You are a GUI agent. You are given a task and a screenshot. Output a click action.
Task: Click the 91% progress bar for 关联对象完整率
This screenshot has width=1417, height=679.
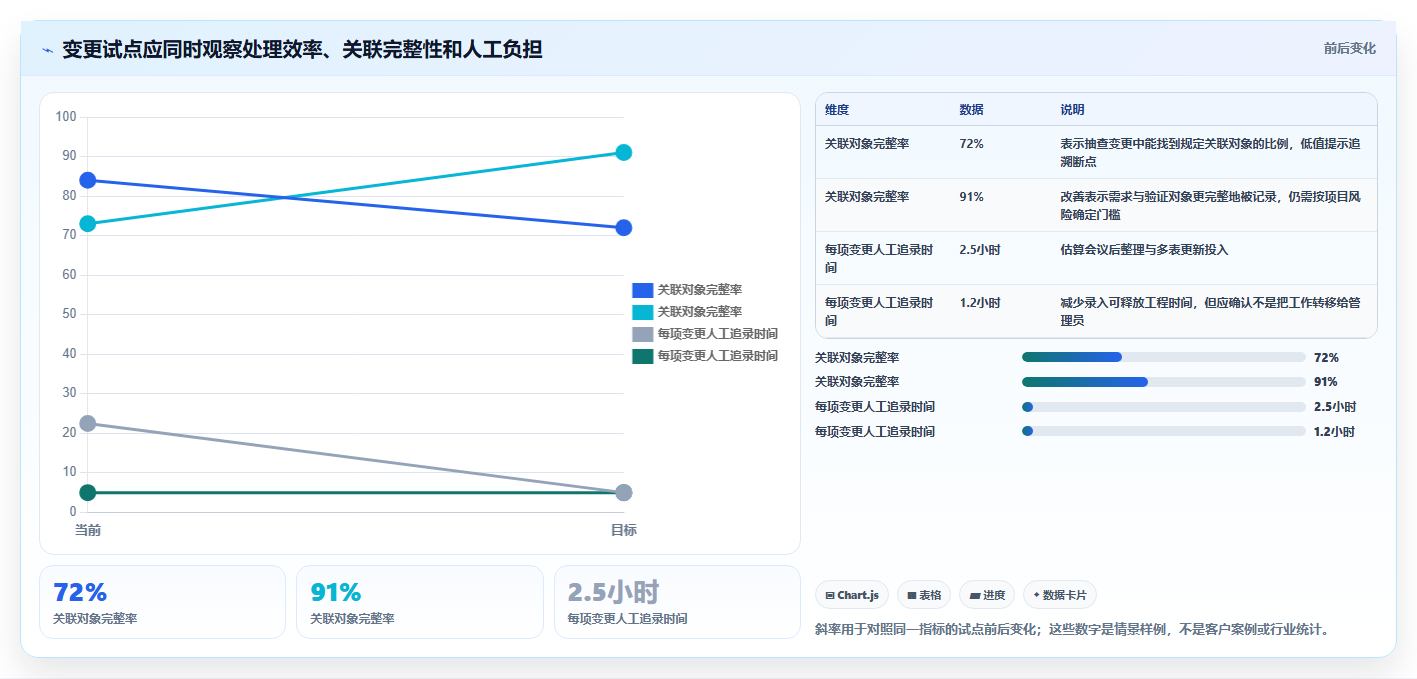[1164, 382]
